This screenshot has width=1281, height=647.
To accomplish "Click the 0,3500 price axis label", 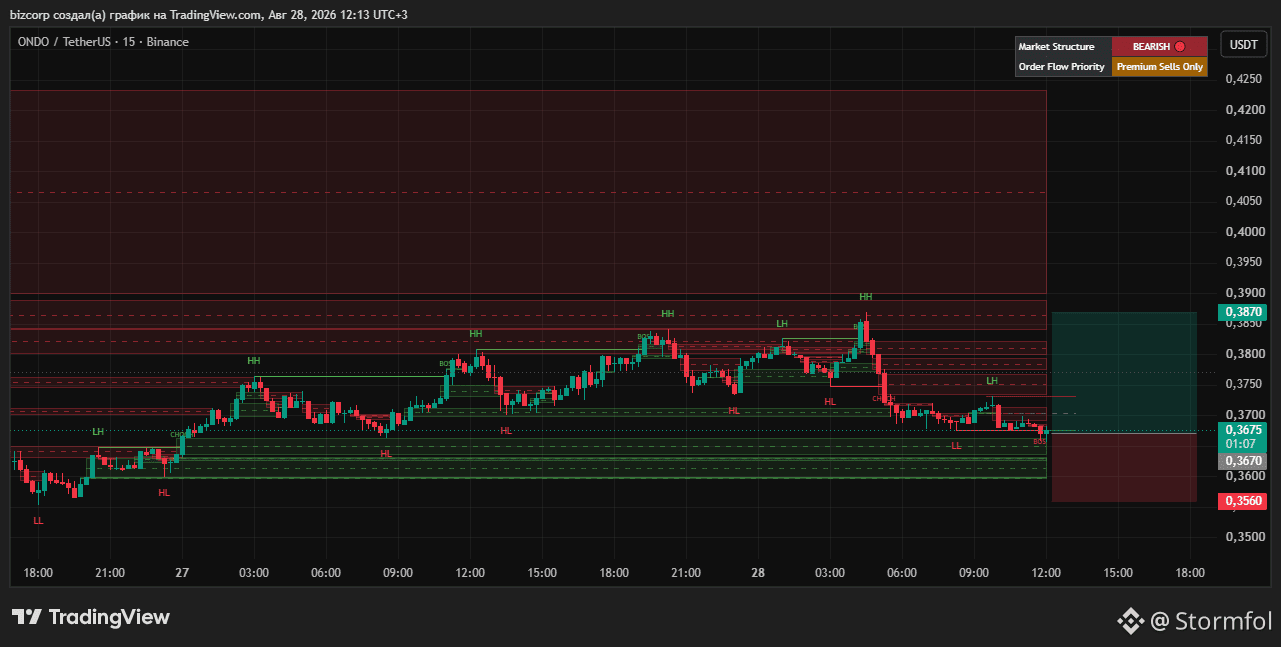I will pos(1245,537).
